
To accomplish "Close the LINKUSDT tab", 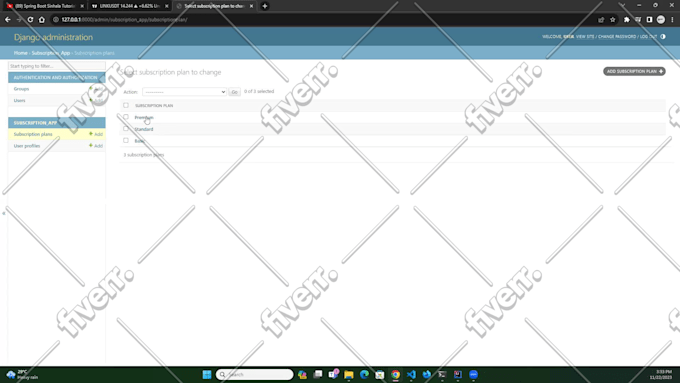I will (167, 6).
